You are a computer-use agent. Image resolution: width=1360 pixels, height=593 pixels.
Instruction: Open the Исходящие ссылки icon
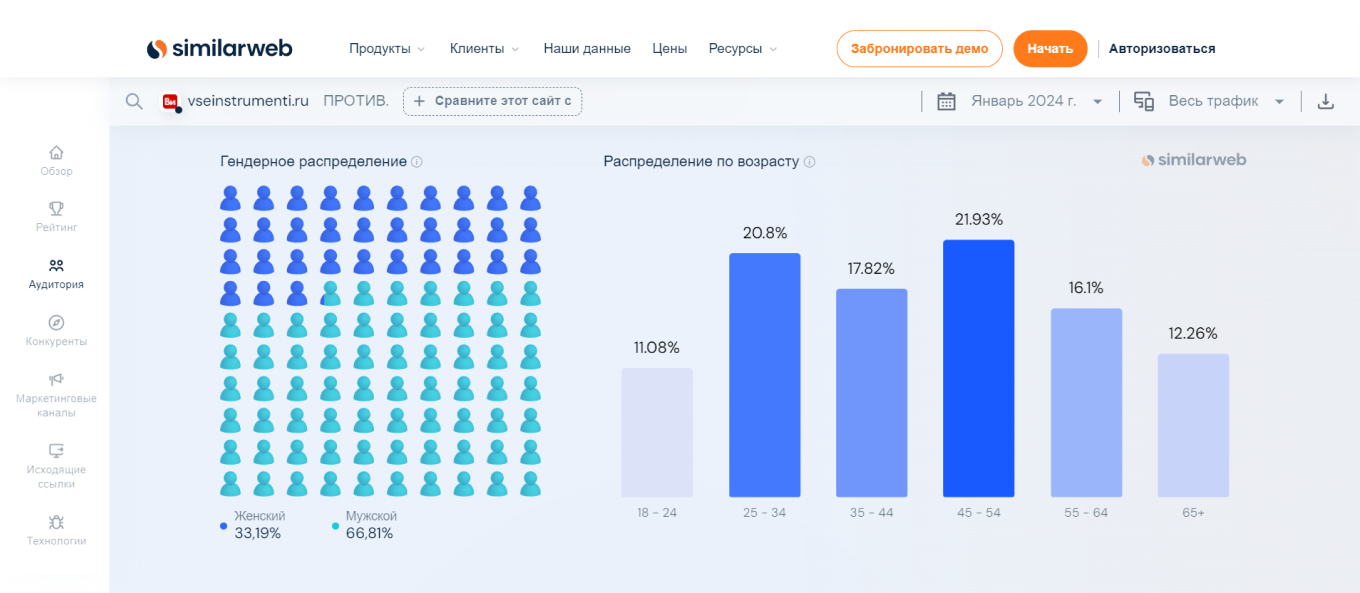[x=56, y=451]
